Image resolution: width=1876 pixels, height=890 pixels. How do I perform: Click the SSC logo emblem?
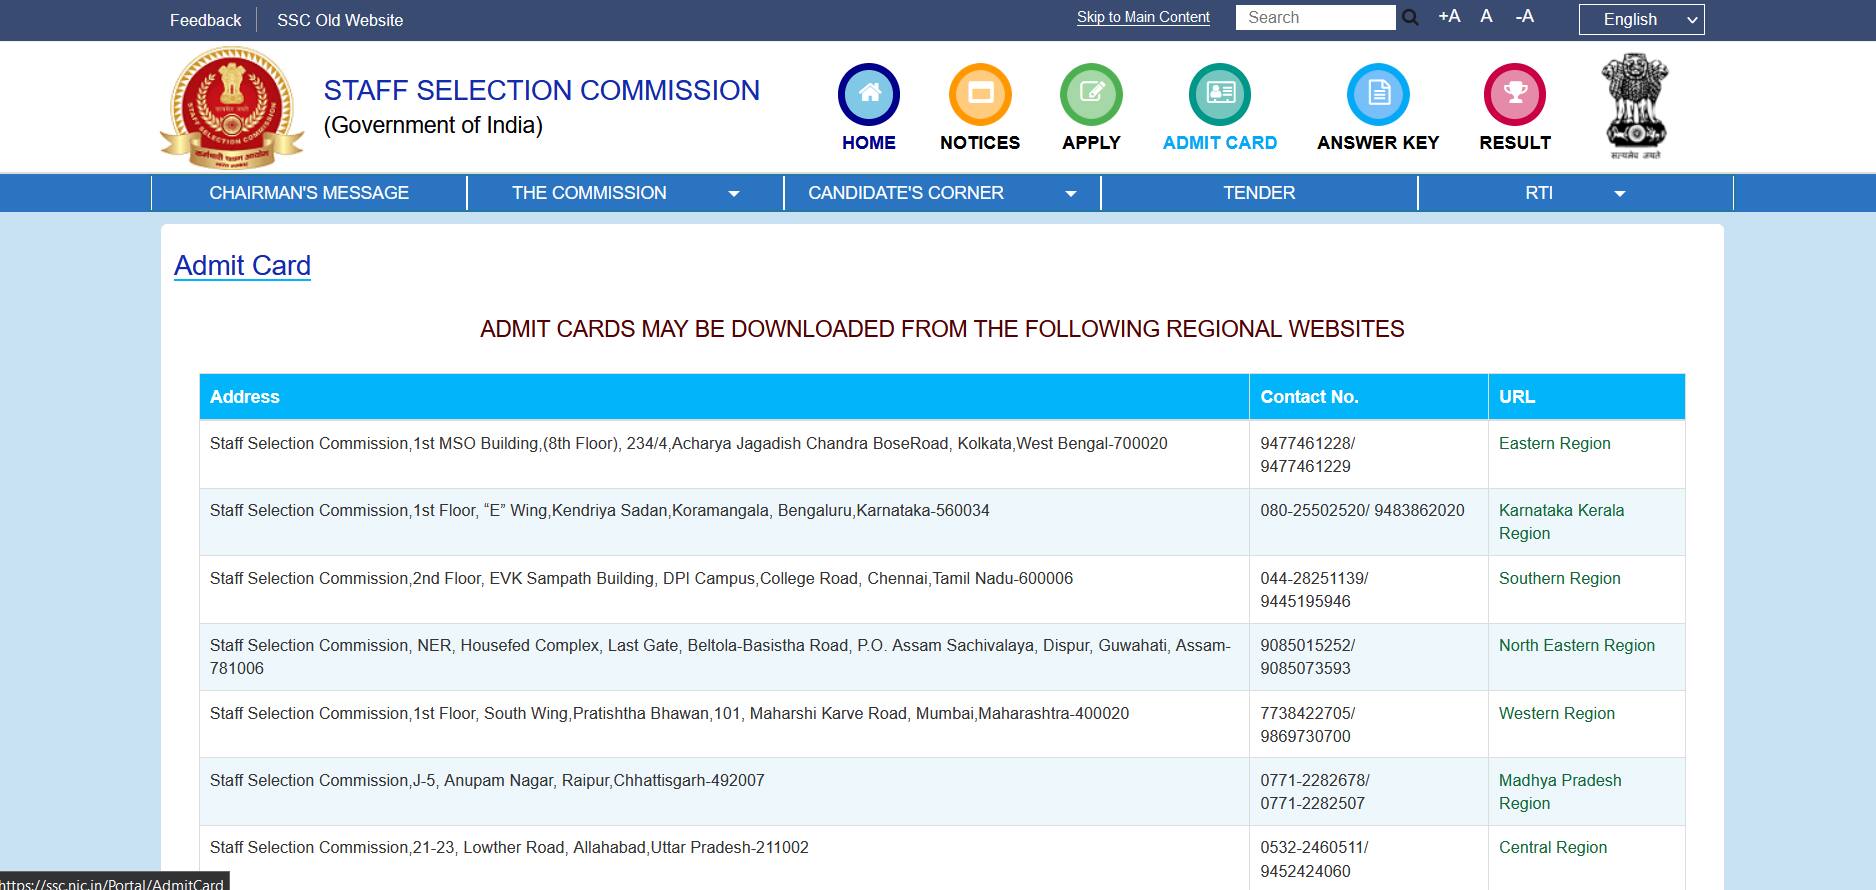(x=232, y=107)
